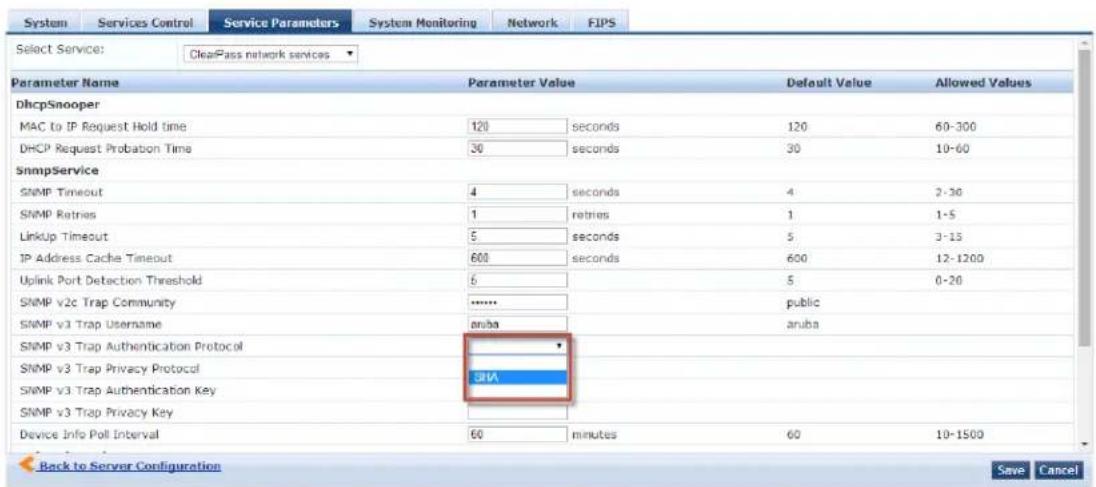
Task: Switch to the FIPS tab
Action: click(600, 22)
